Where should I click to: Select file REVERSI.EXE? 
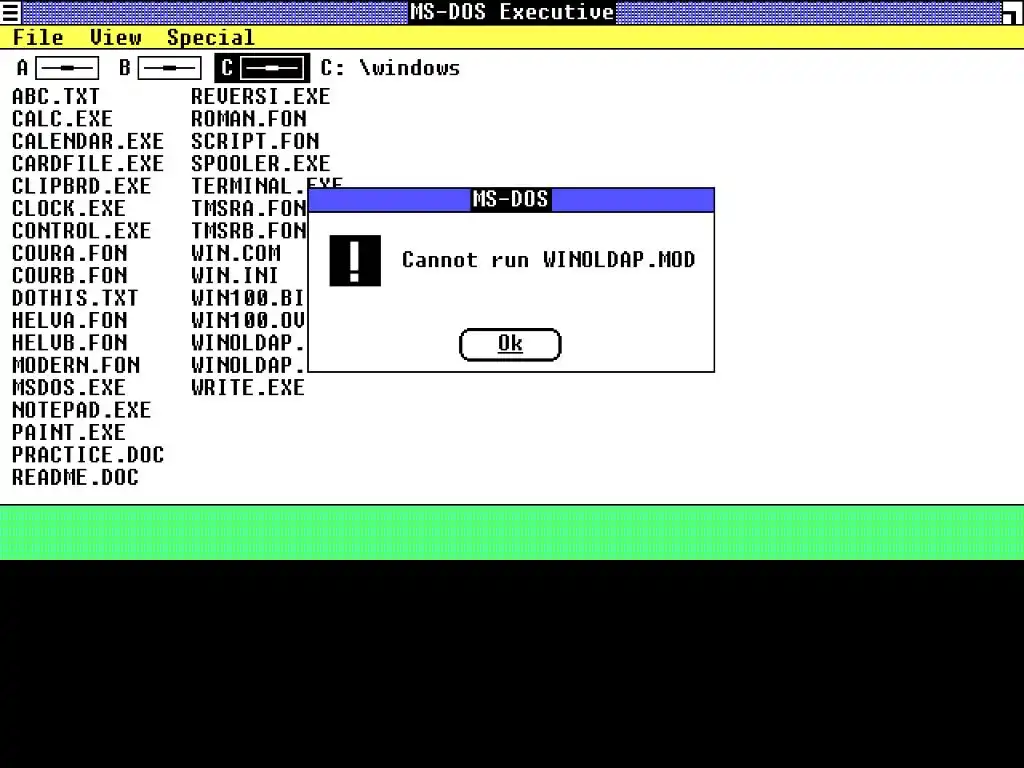pos(261,97)
